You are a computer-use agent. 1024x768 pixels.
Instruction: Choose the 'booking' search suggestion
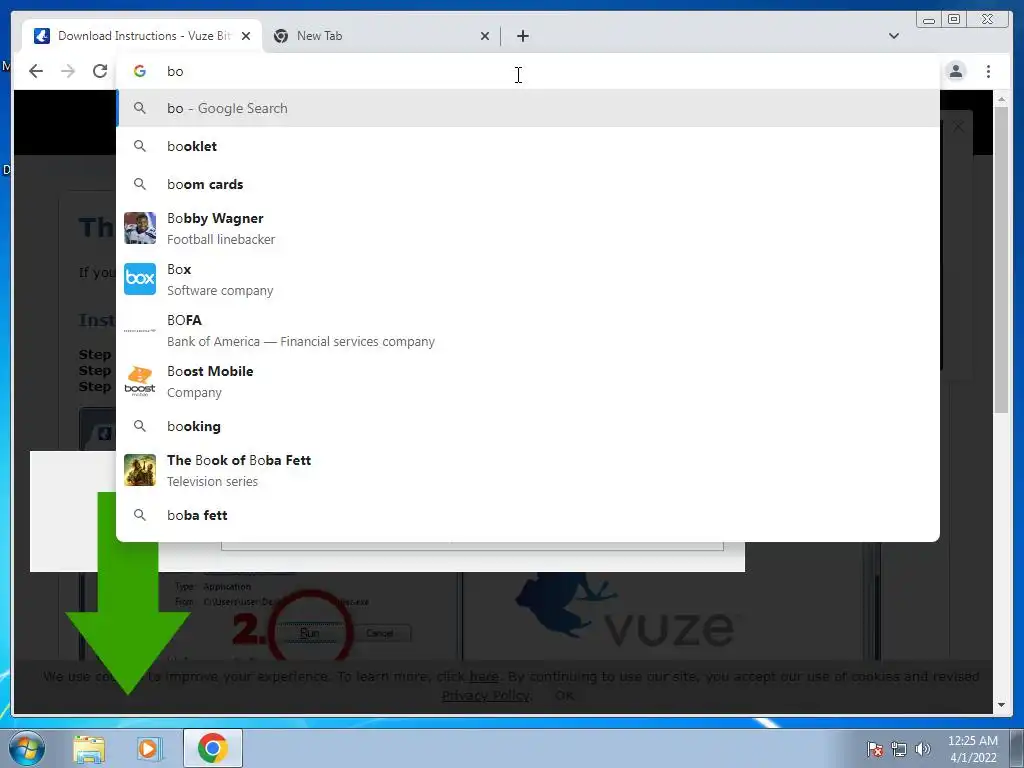pyautogui.click(x=528, y=426)
